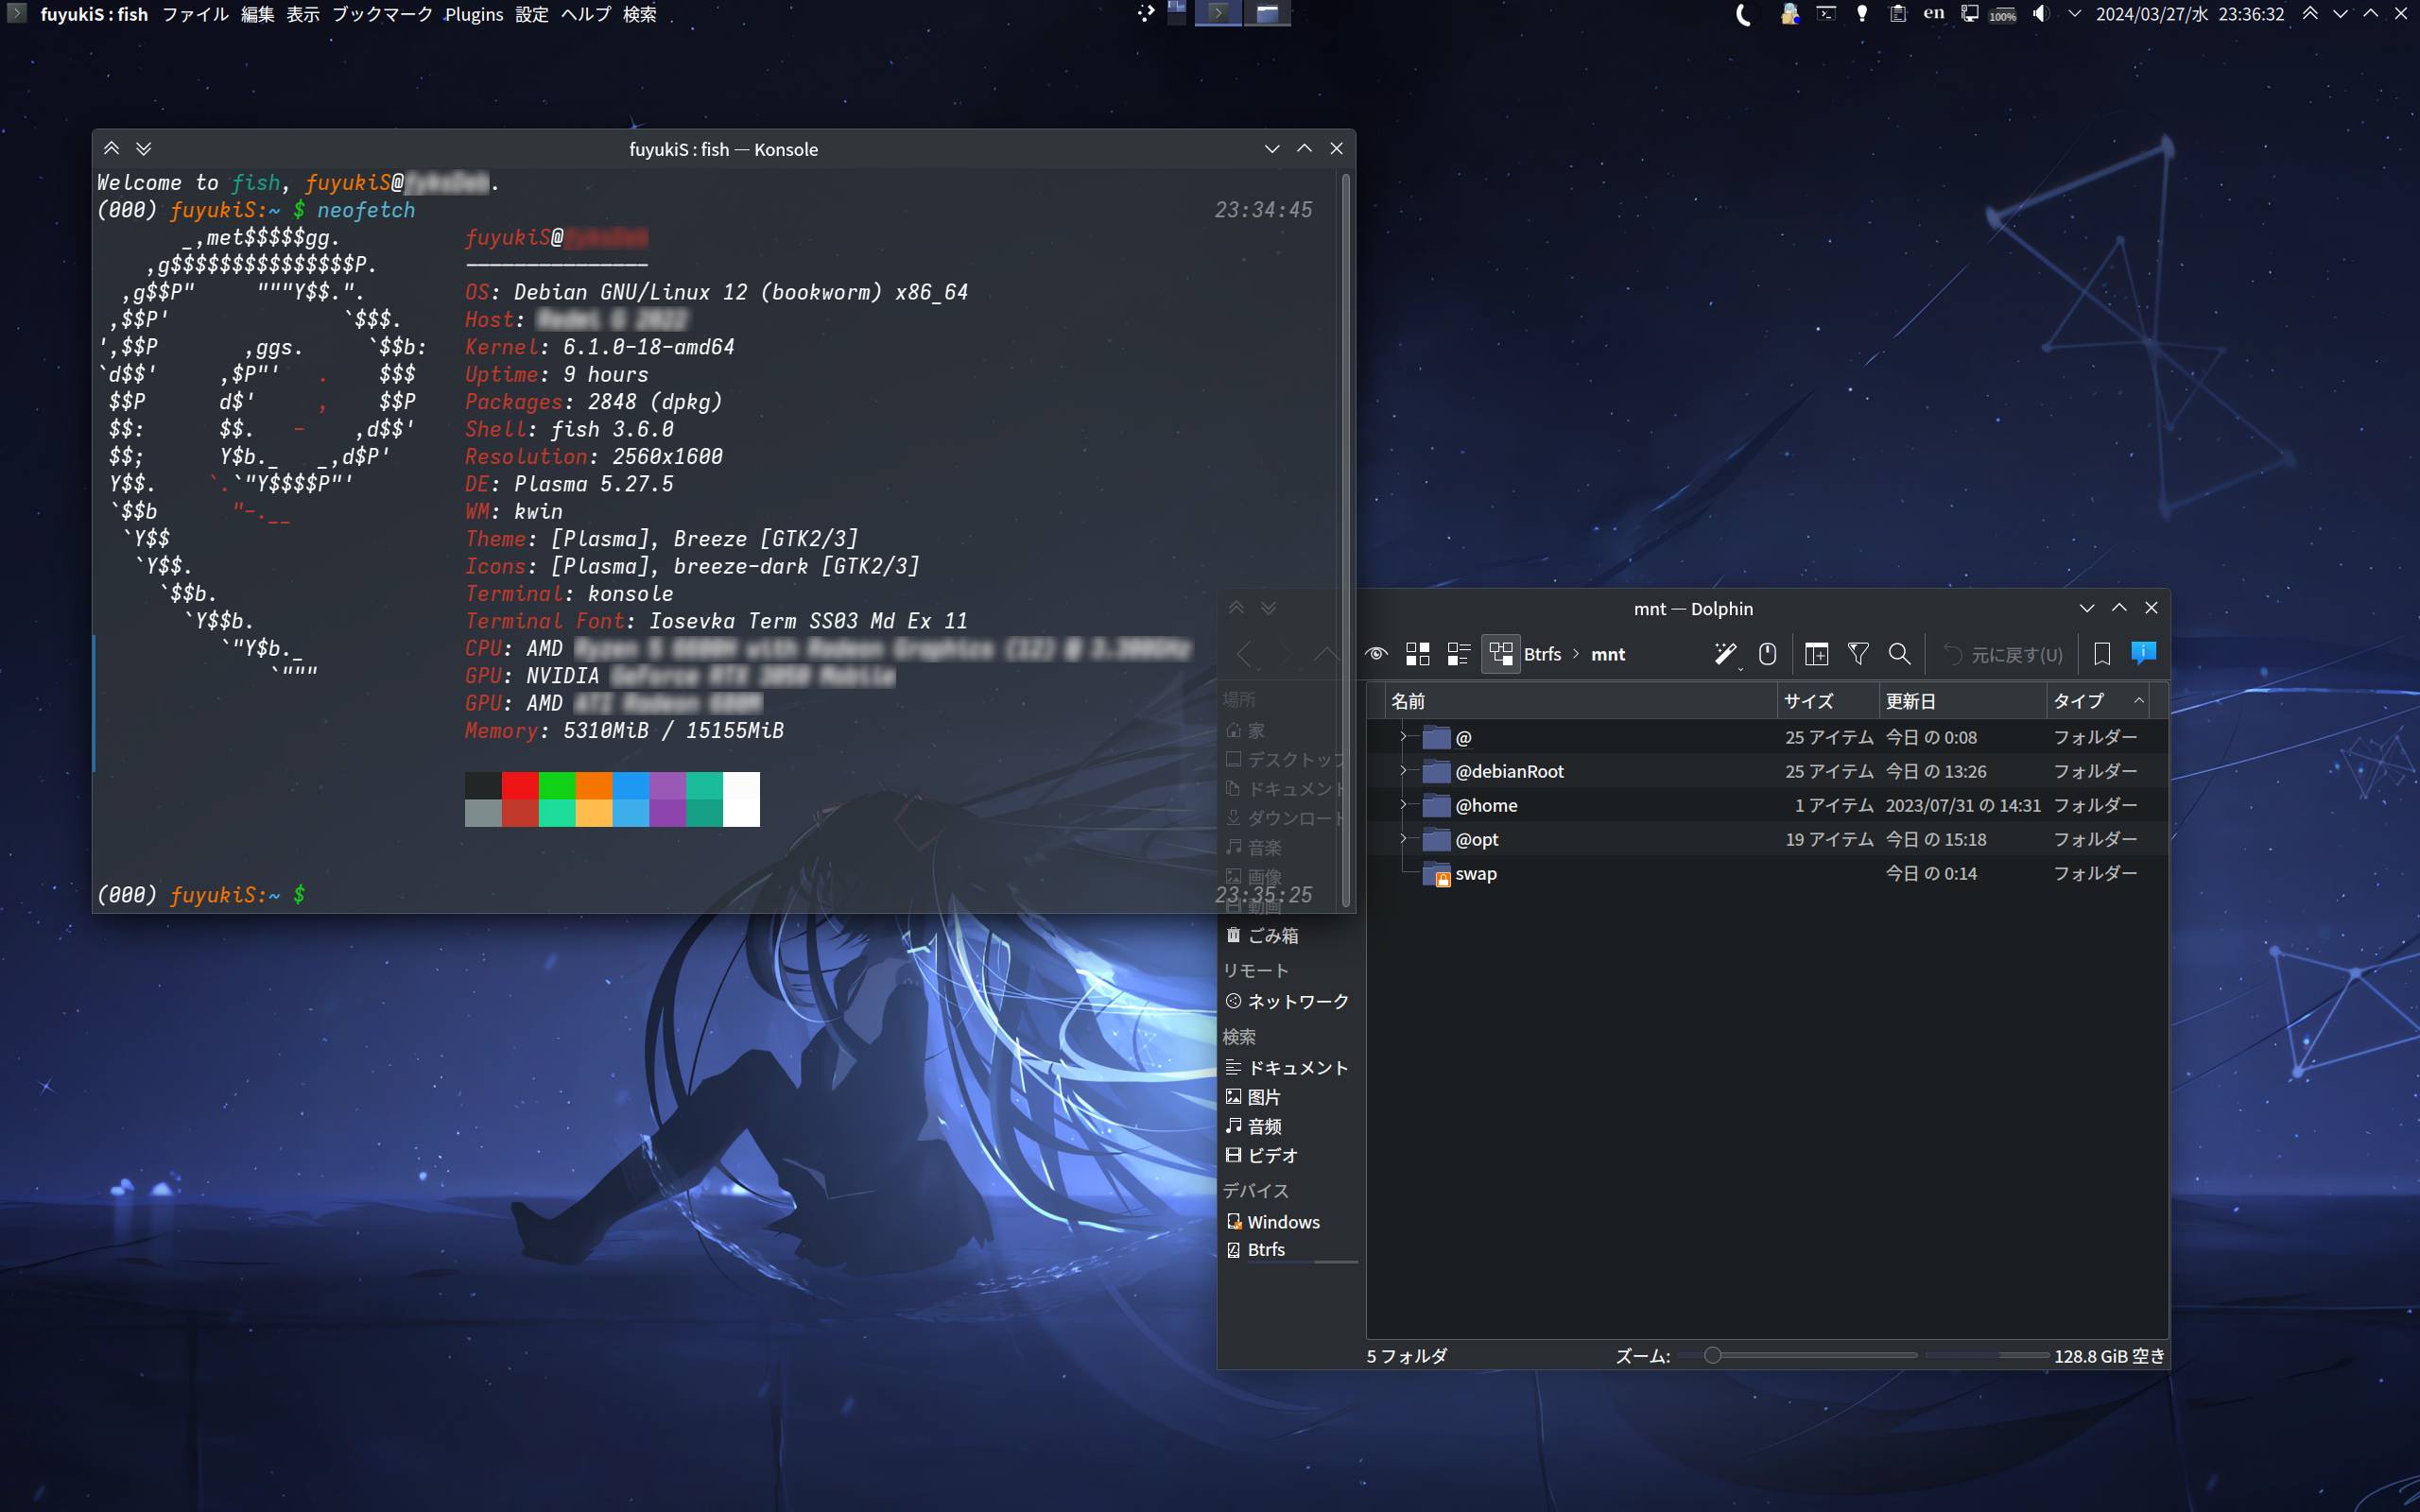Toggle hidden files eye icon in Dolphin
The image size is (2420, 1512).
point(1376,654)
